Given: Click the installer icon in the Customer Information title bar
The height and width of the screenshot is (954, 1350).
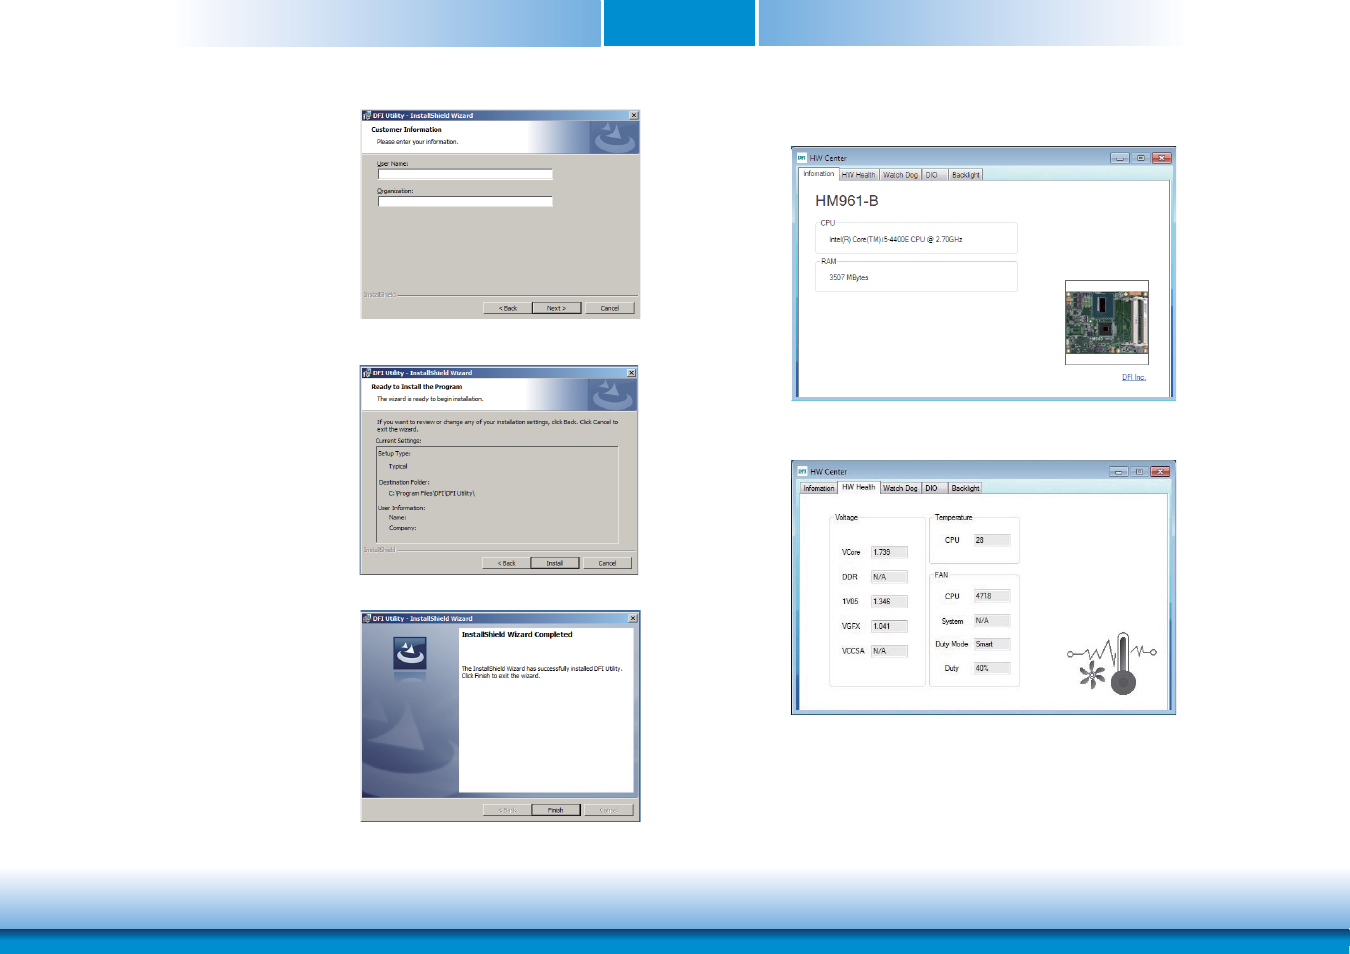Looking at the screenshot, I should [x=367, y=115].
